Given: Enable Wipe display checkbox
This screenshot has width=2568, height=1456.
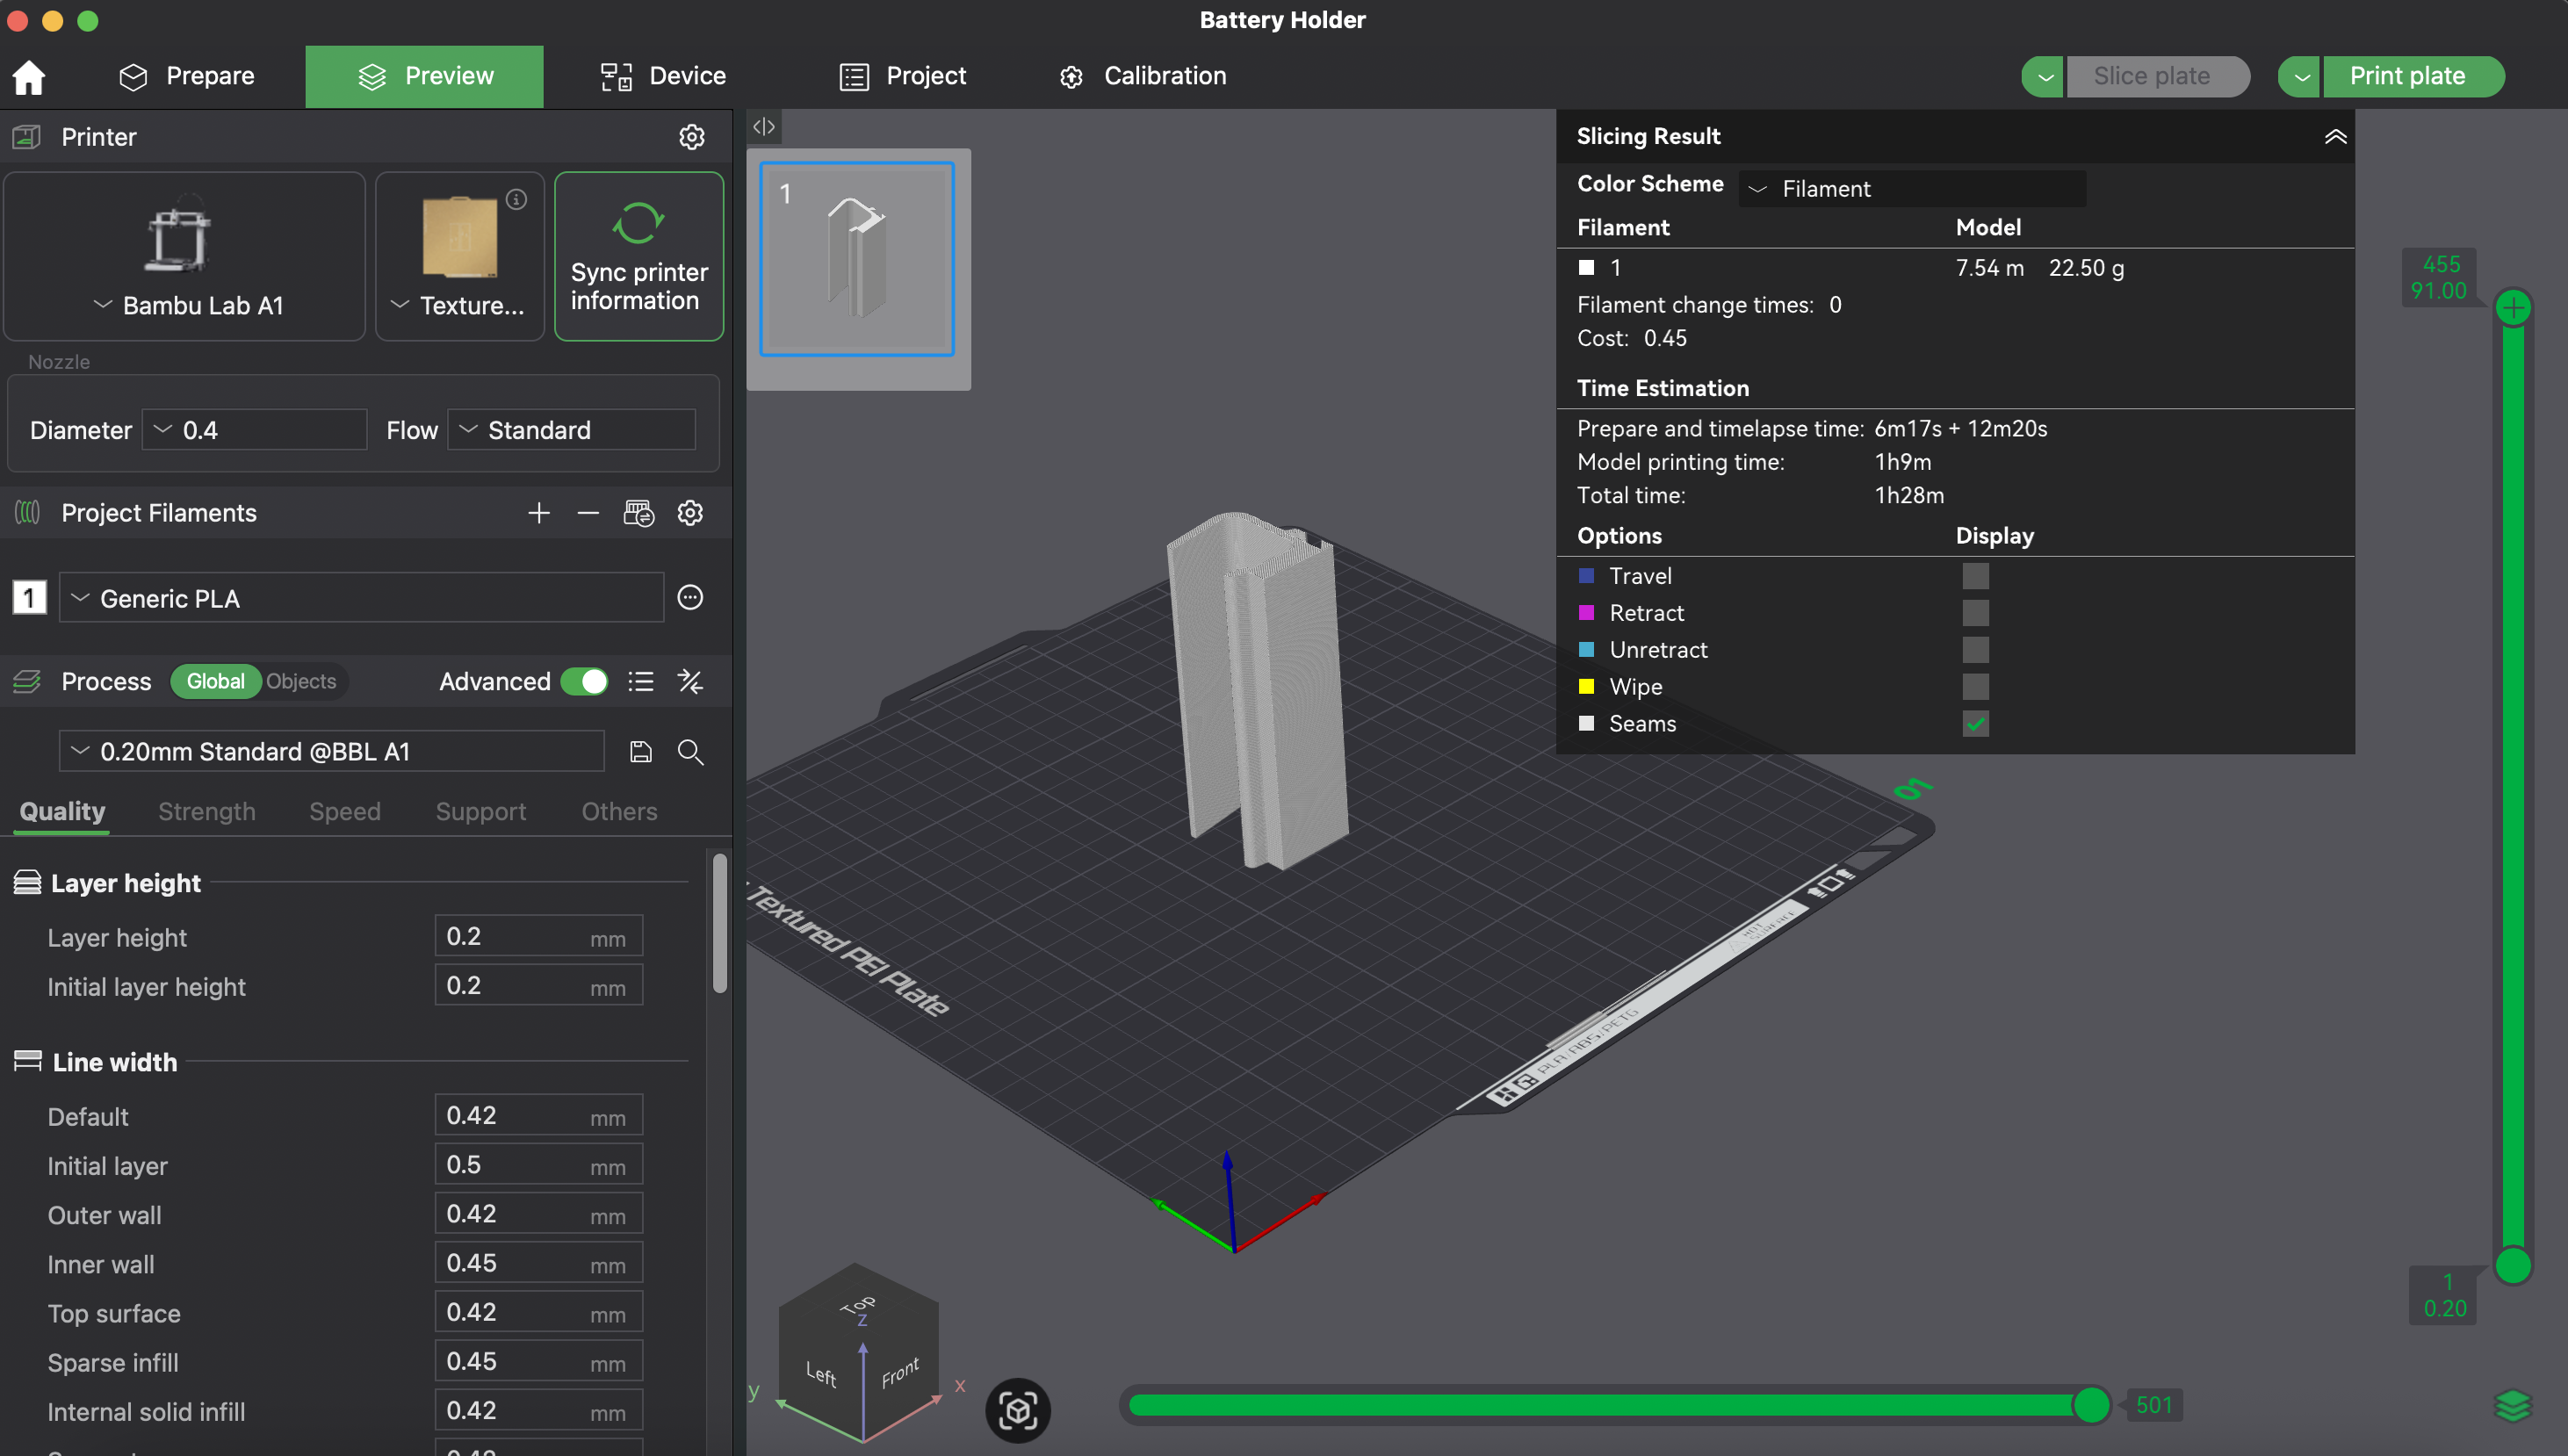Looking at the screenshot, I should [x=1975, y=687].
